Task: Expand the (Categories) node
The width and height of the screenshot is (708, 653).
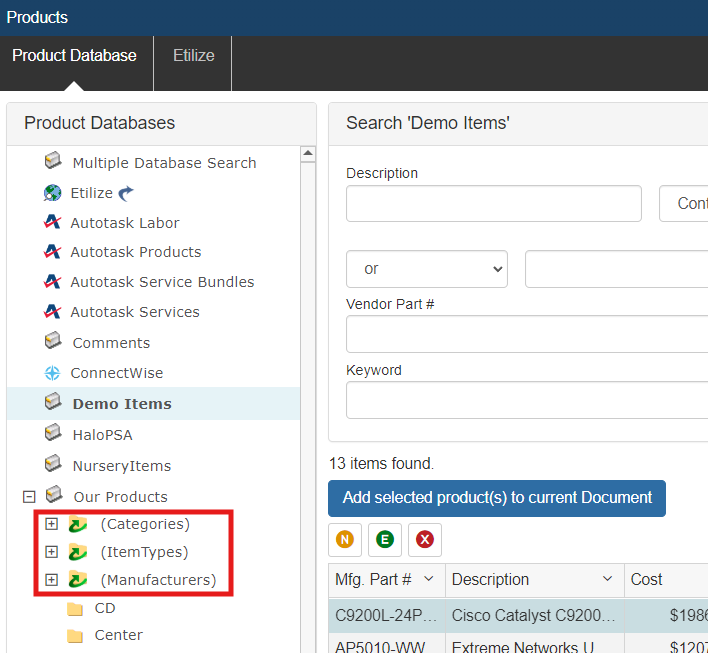Action: tap(51, 524)
